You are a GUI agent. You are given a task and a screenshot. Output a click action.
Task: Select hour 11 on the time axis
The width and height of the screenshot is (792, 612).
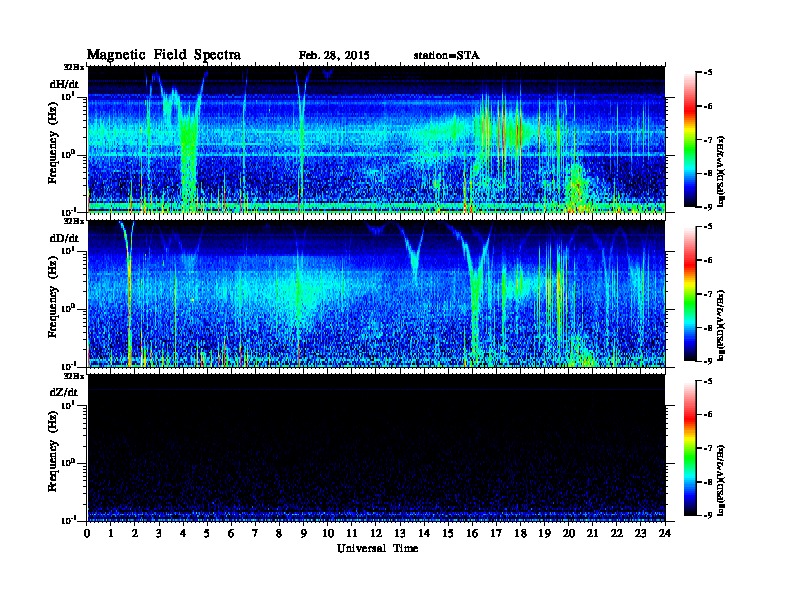pos(352,534)
